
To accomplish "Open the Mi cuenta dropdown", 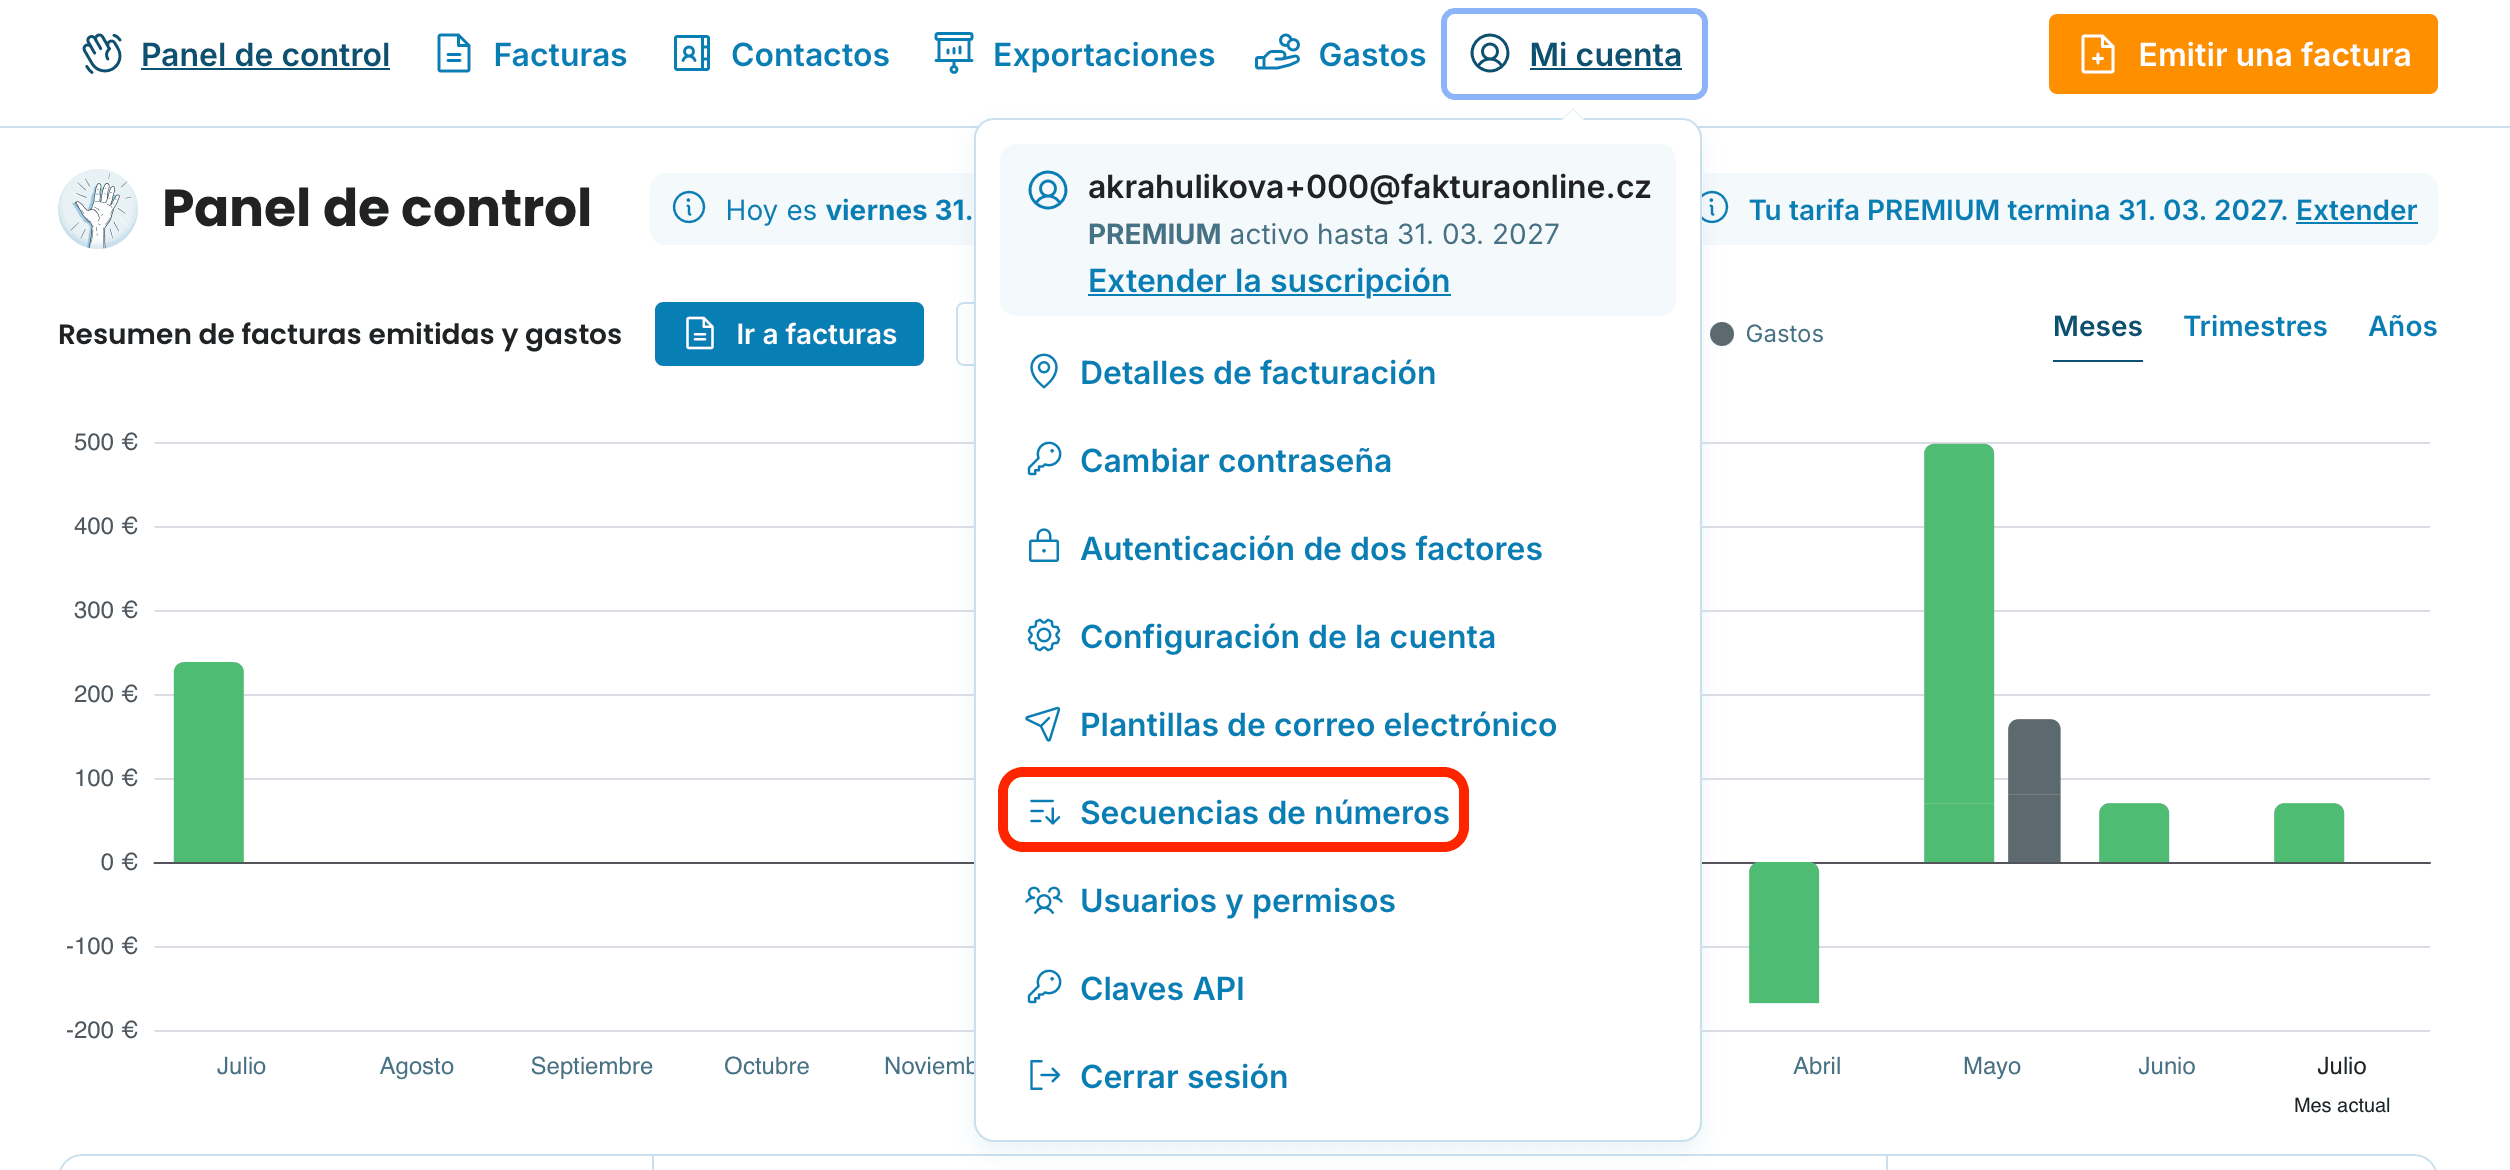I will coord(1574,54).
